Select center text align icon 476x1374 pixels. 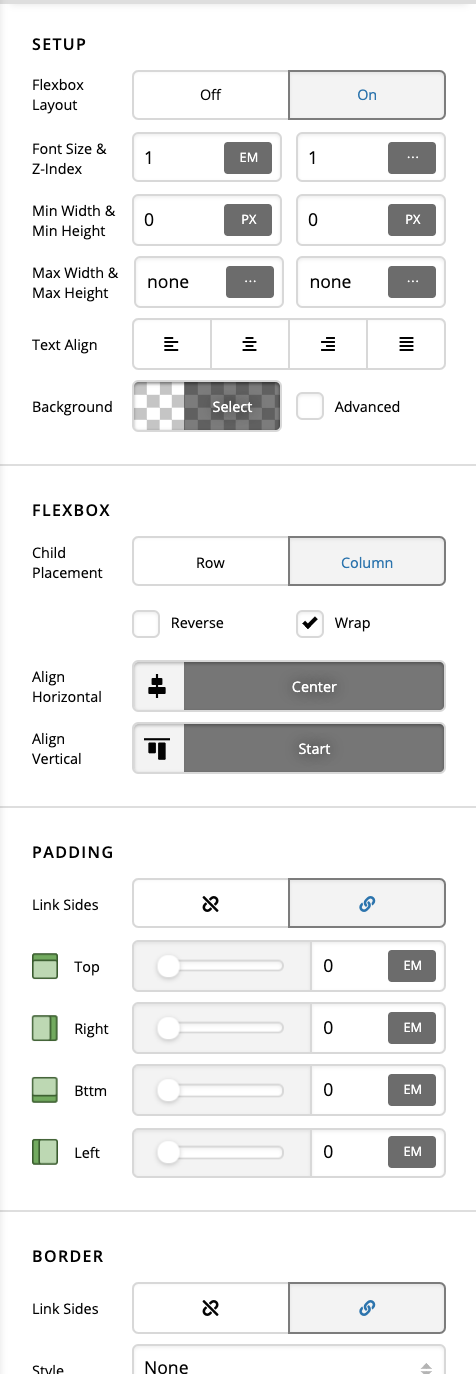coord(250,345)
